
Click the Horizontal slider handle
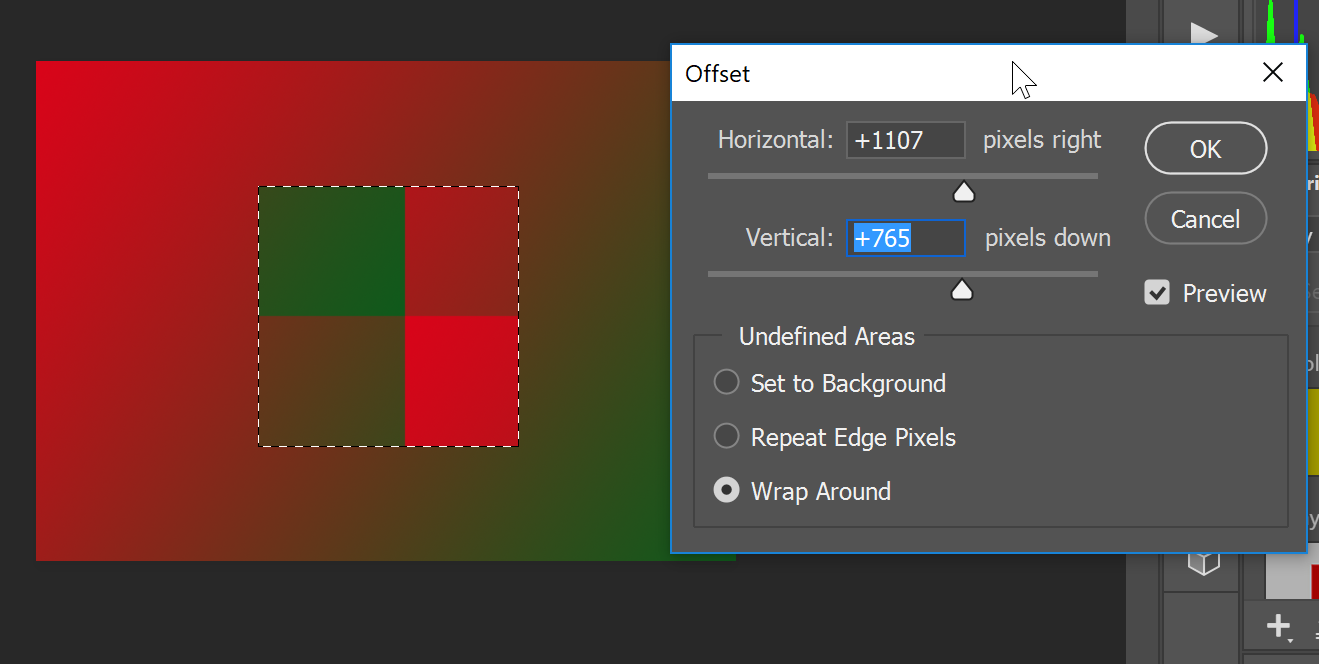pyautogui.click(x=963, y=191)
